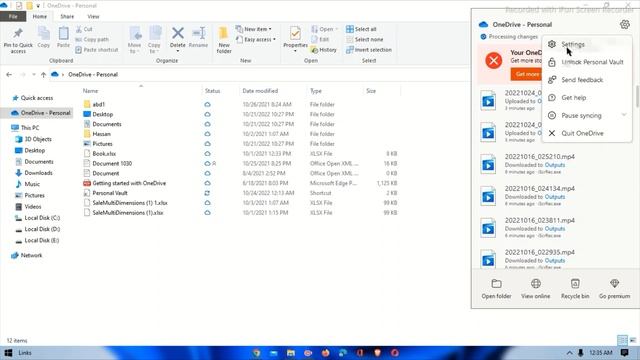Click the Paste ribbon icon
Screen dimensions: 640x360
coord(63,38)
